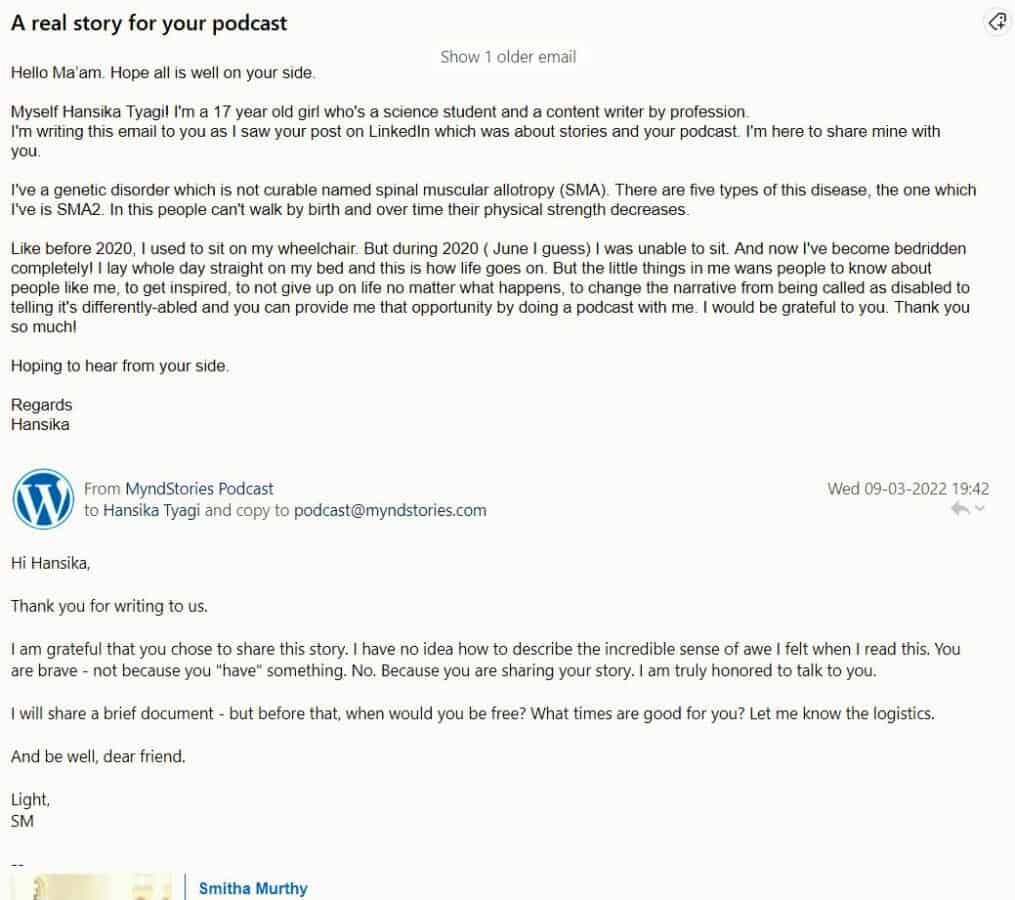The image size is (1015, 900).
Task: Click "Hoping to hear from your side."
Action: click(120, 366)
